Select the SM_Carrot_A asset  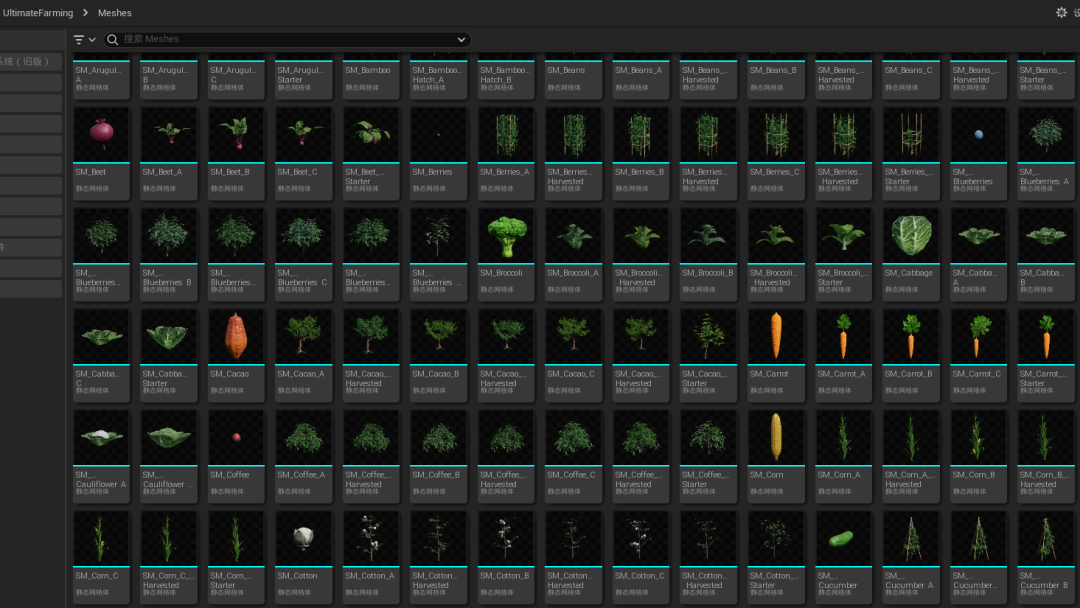[844, 355]
